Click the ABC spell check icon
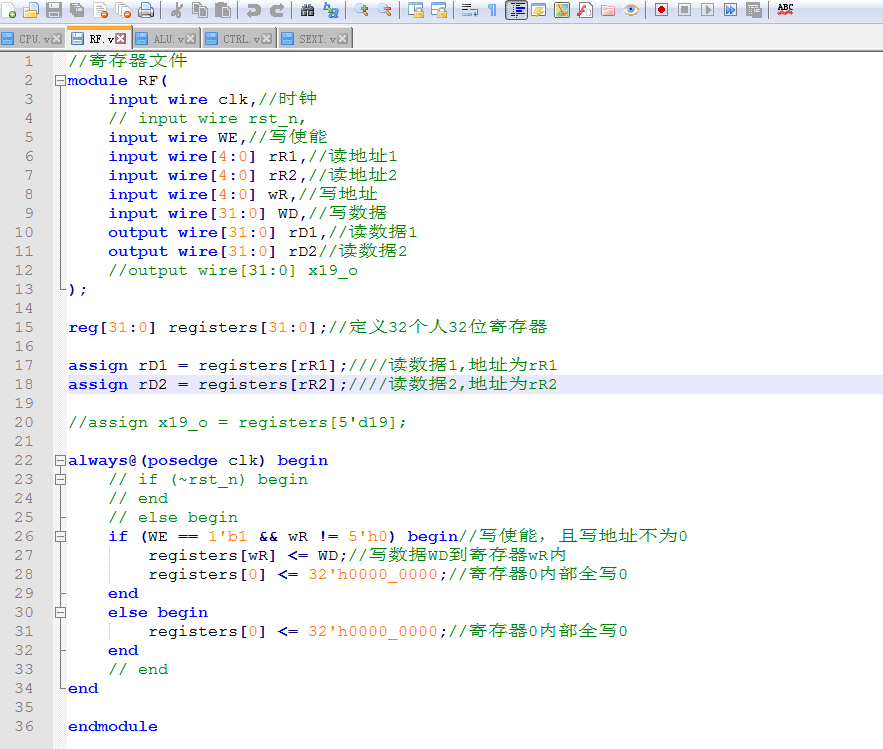 (x=785, y=10)
